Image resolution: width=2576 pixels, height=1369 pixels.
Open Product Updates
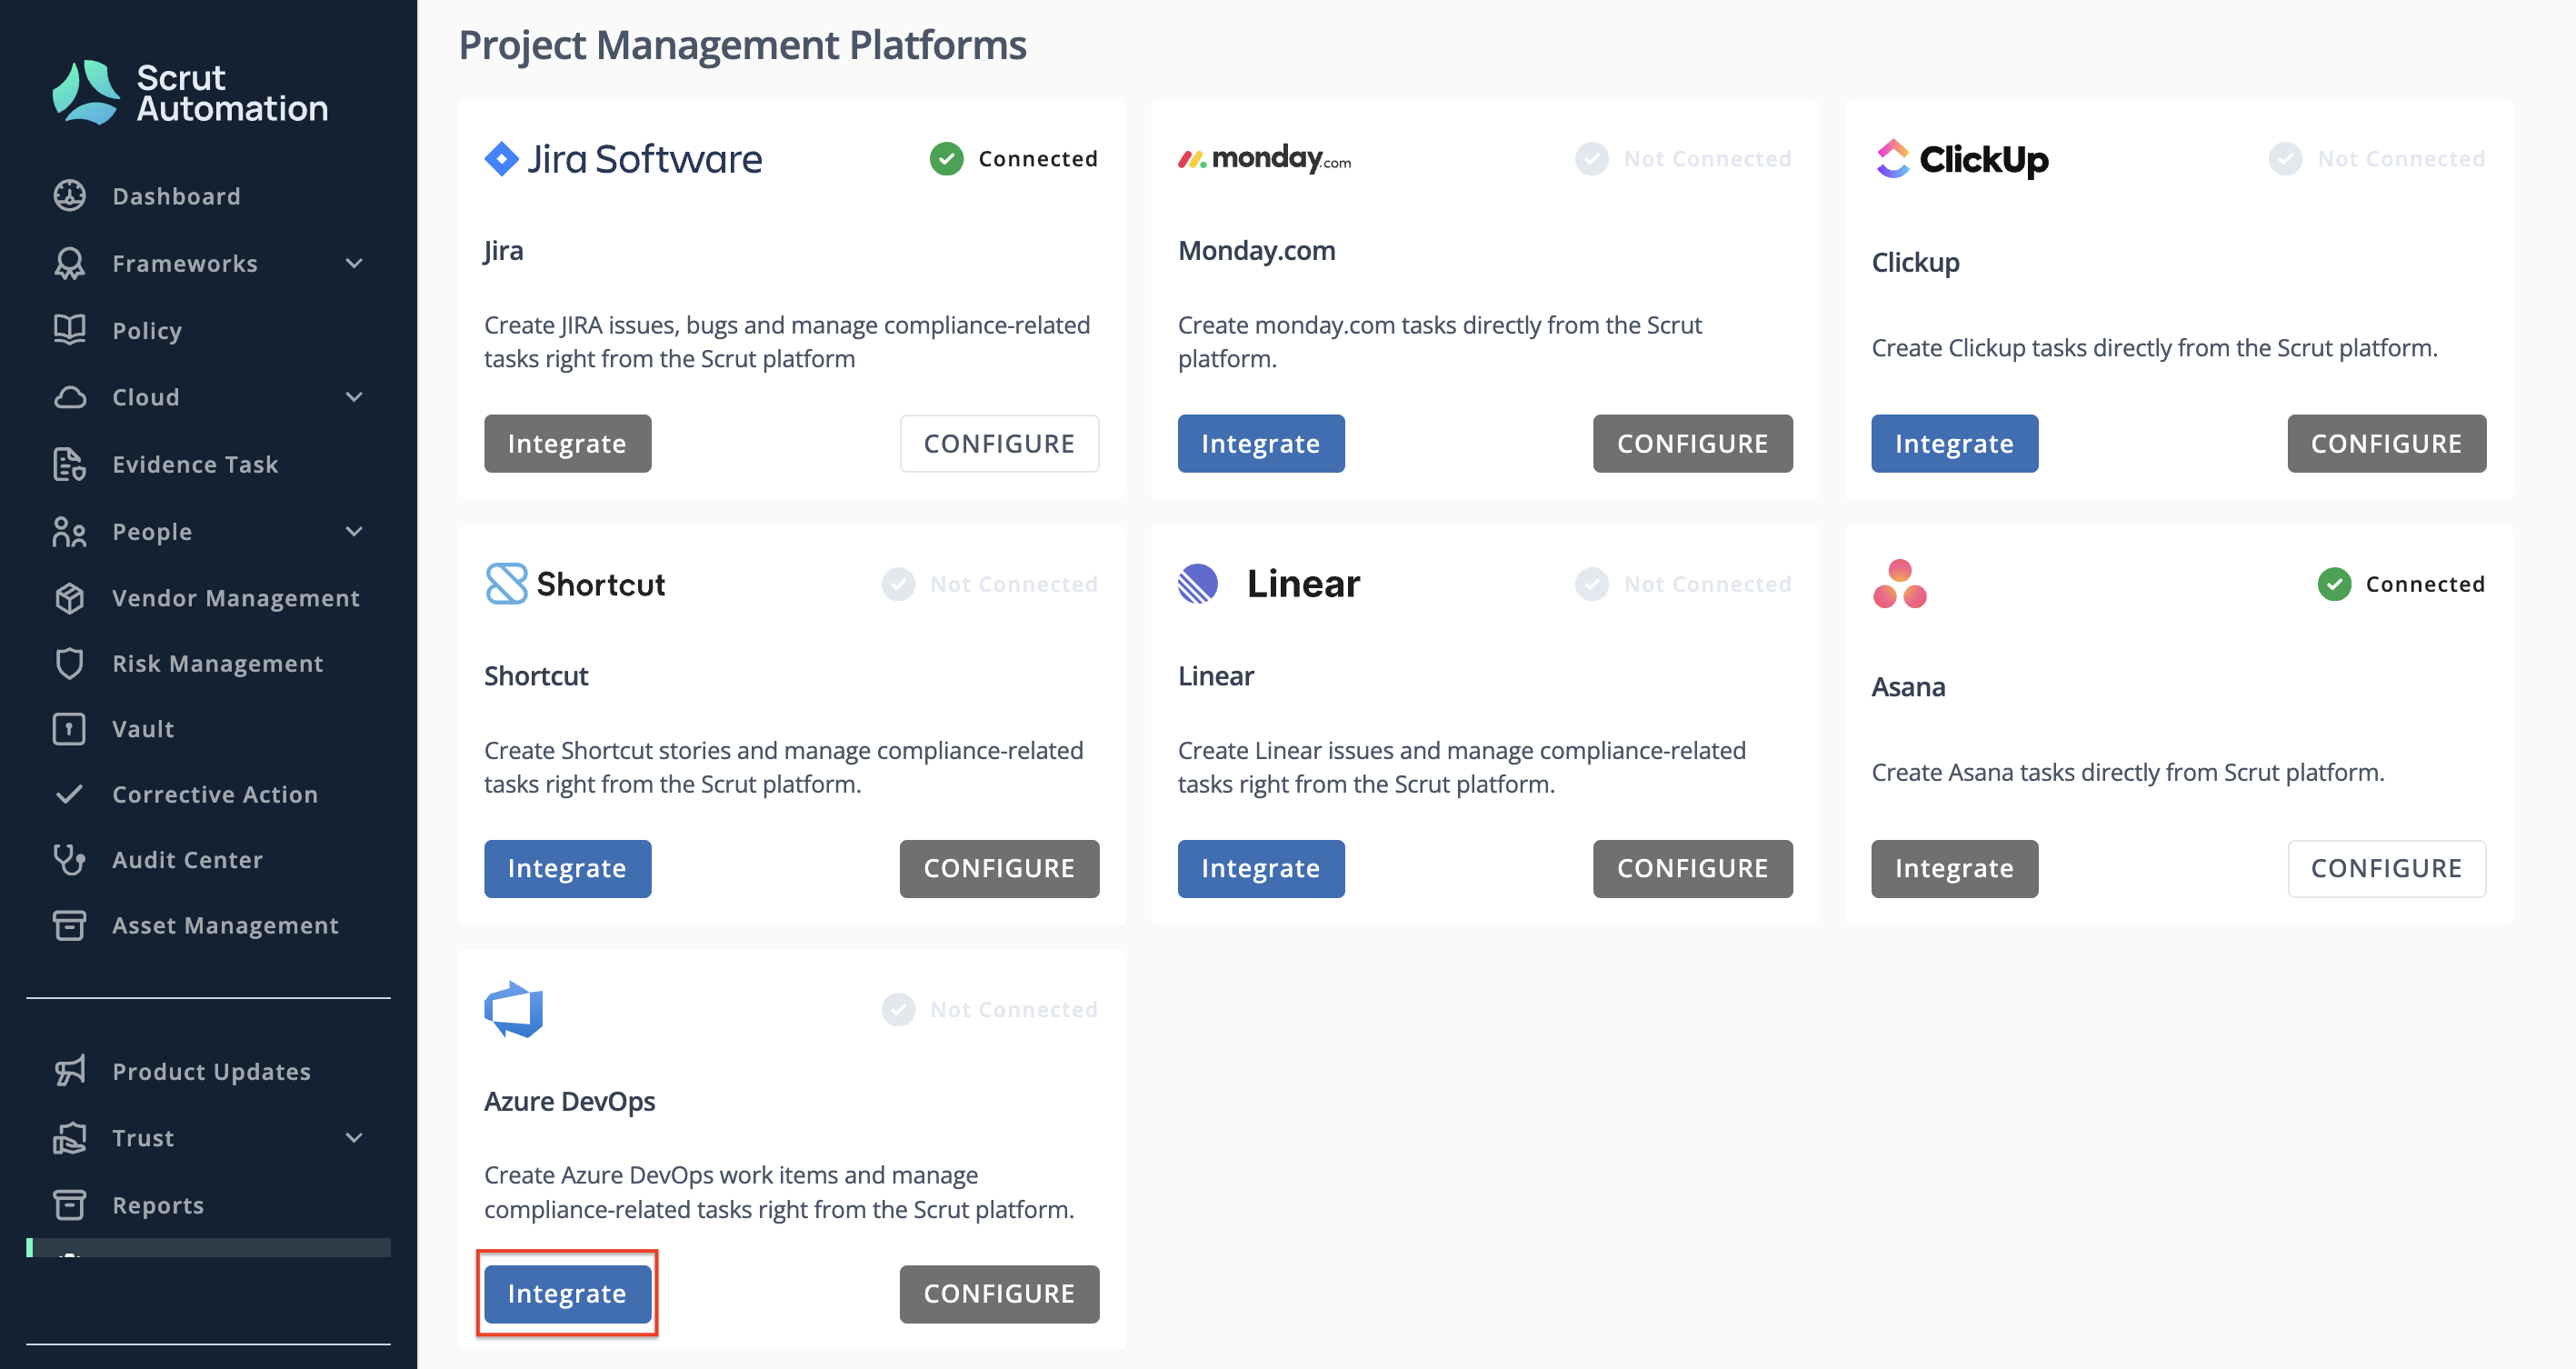click(211, 1071)
